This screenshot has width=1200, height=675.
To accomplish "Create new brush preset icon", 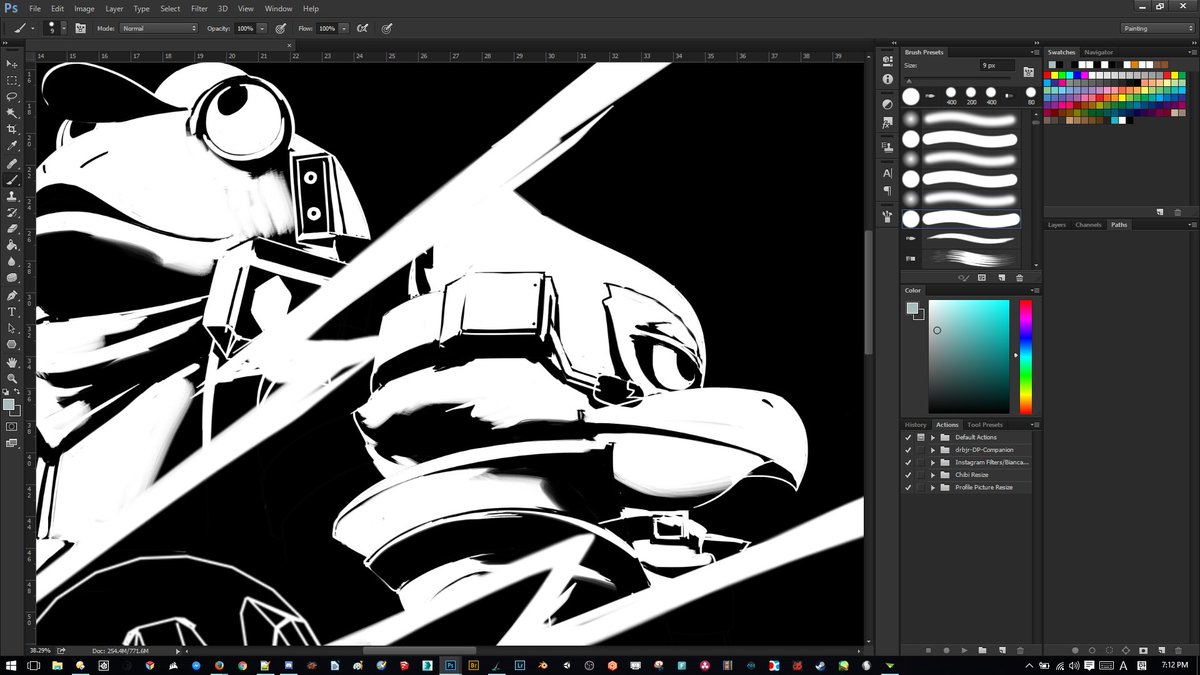I will coord(1001,277).
